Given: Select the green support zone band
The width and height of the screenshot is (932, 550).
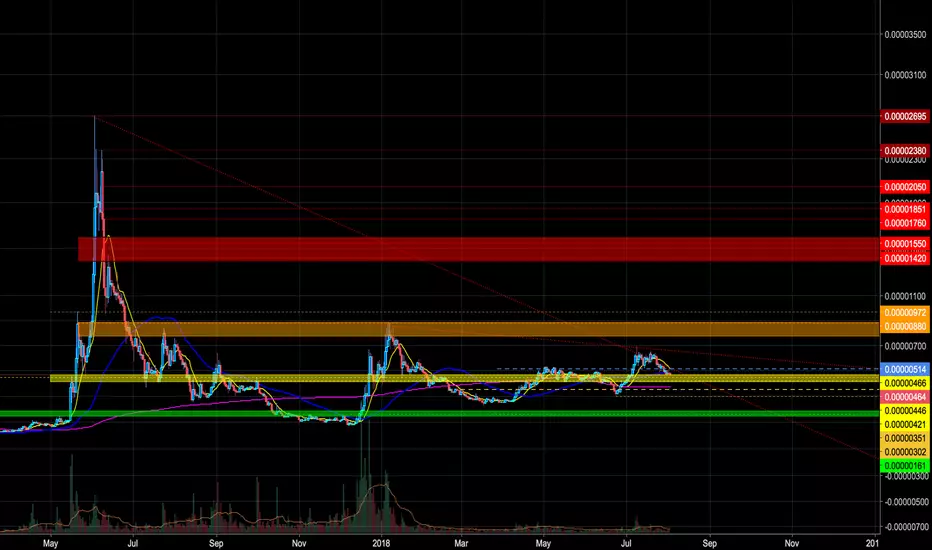Looking at the screenshot, I should 439,414.
